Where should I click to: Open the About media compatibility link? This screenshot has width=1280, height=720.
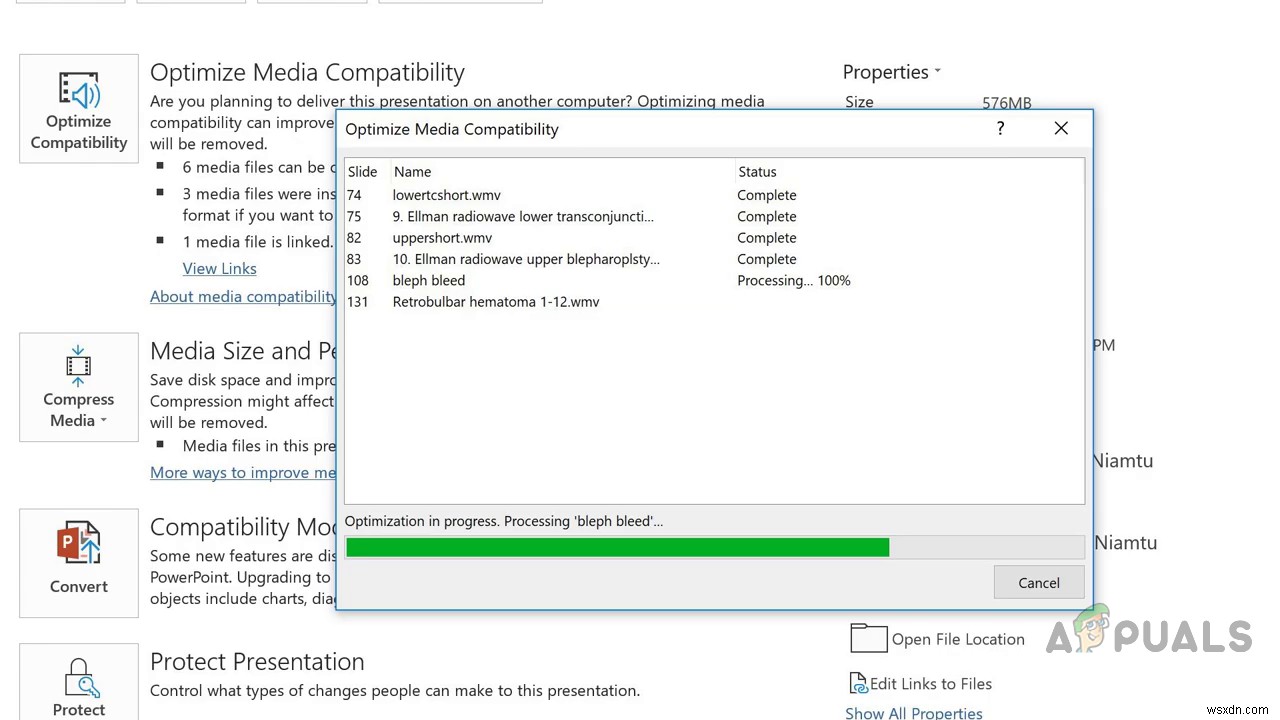pyautogui.click(x=243, y=296)
